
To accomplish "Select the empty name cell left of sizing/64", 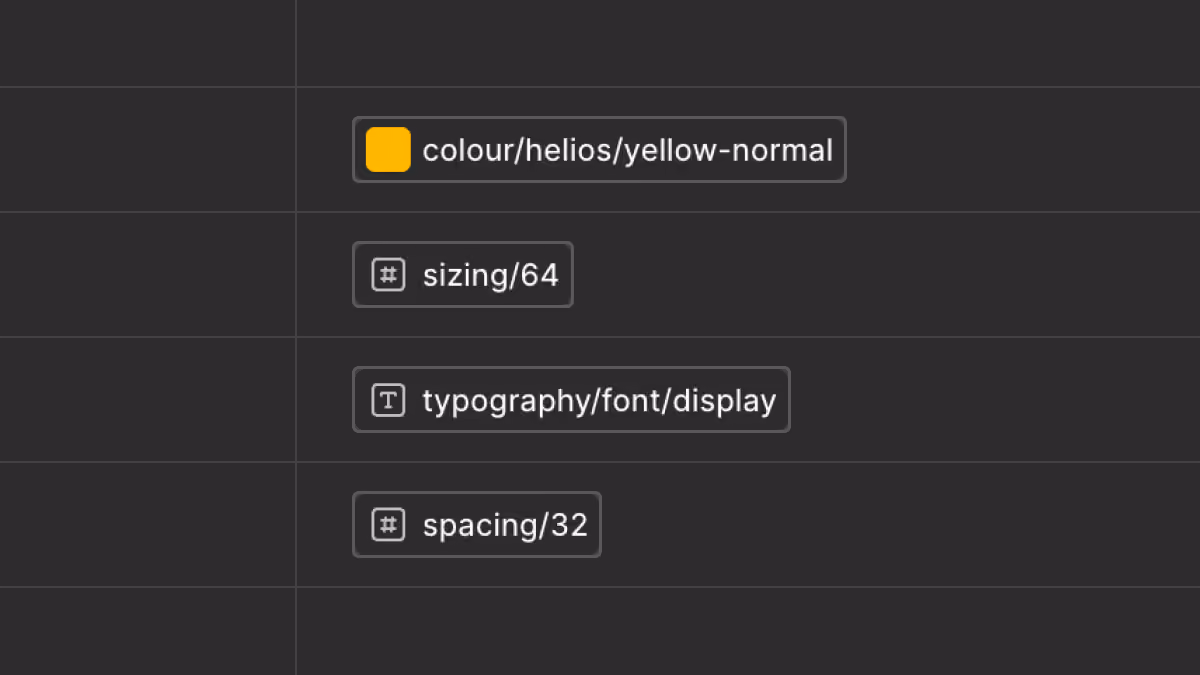I will pos(148,275).
